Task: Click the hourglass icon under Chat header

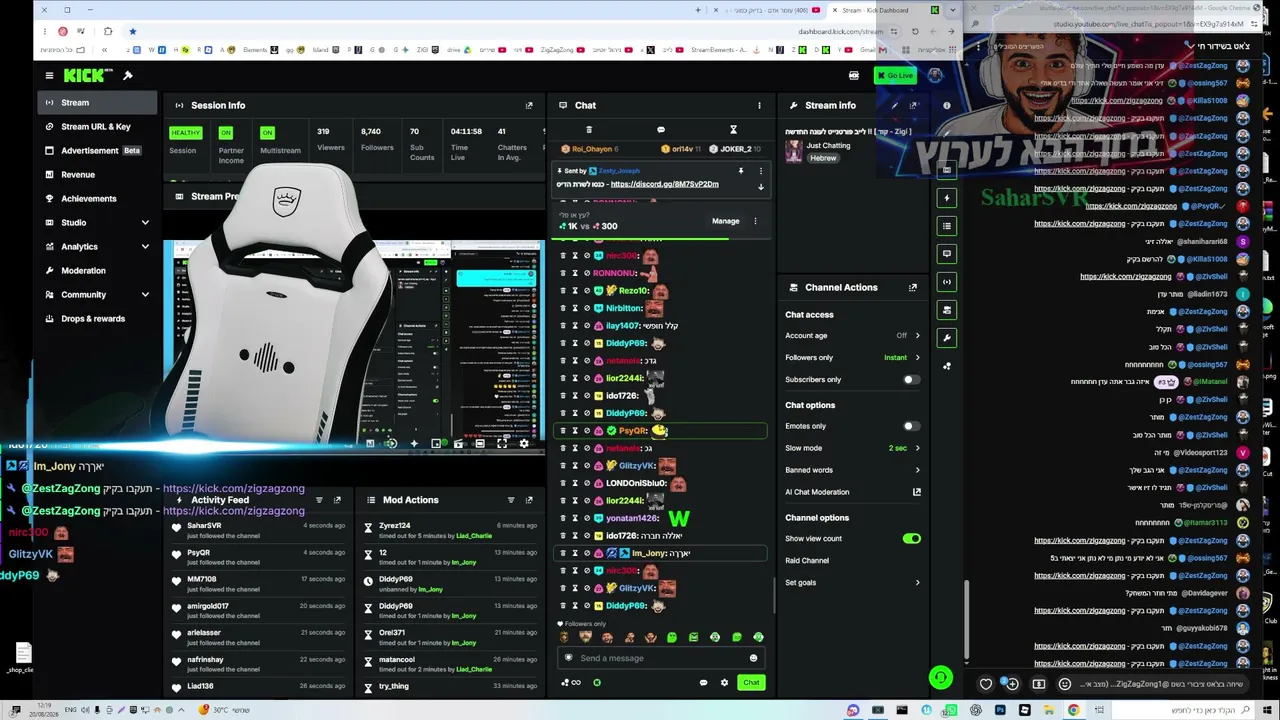Action: pyautogui.click(x=733, y=129)
